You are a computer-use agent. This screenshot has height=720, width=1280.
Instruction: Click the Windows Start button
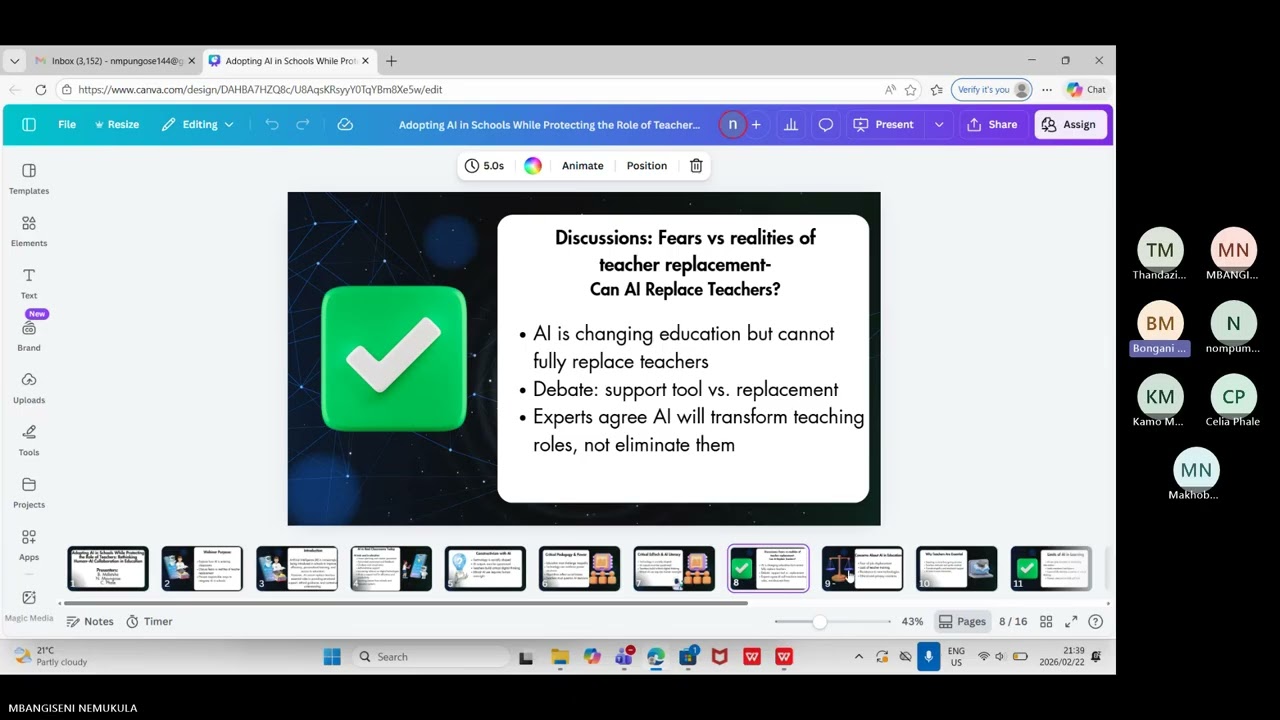(332, 657)
